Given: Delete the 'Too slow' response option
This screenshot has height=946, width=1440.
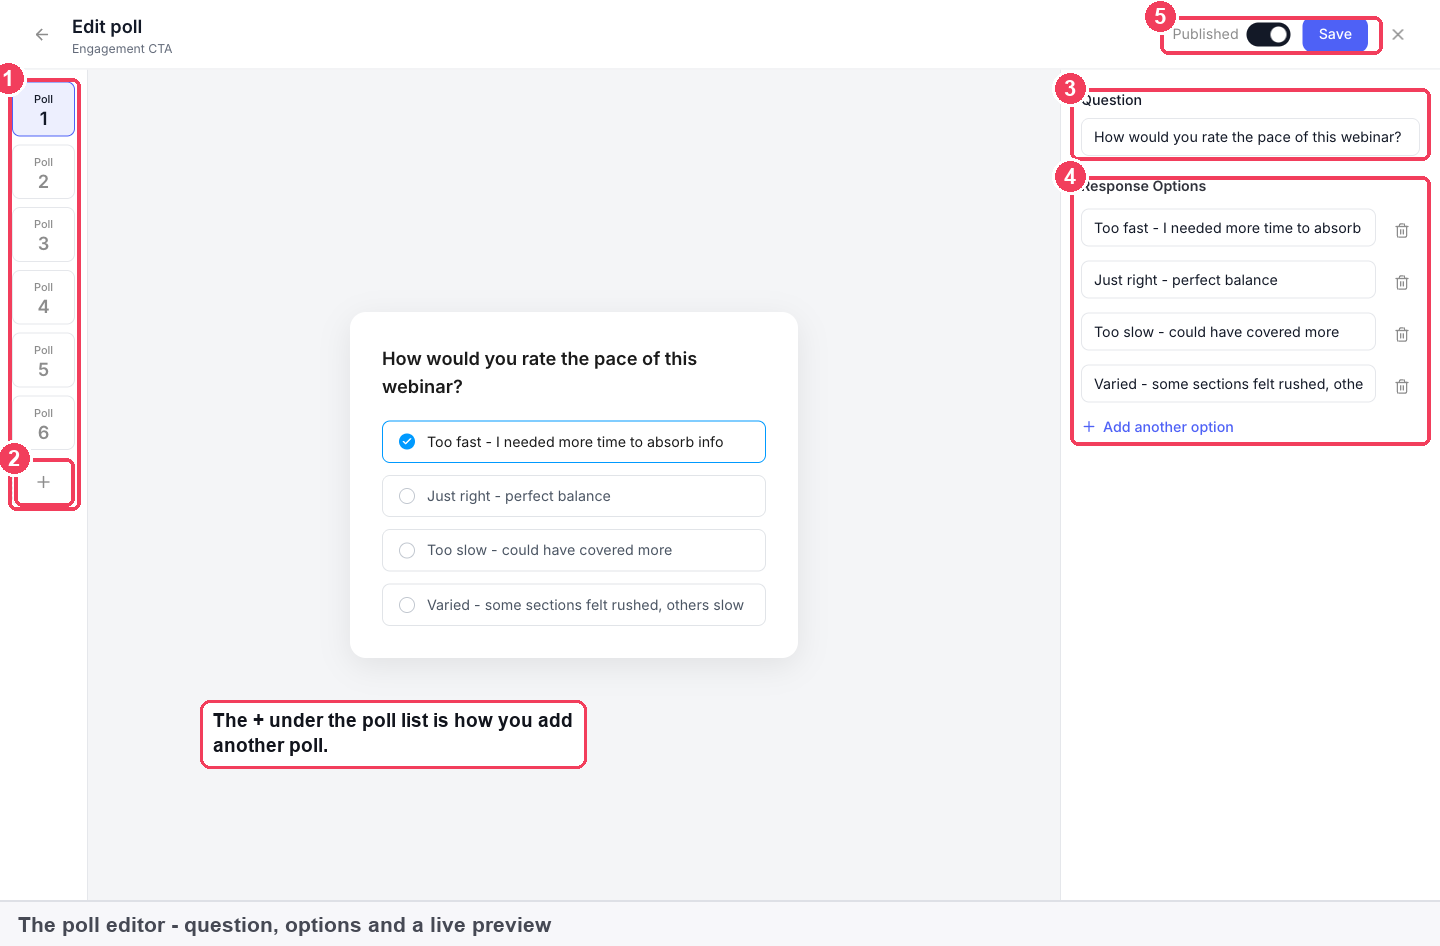Looking at the screenshot, I should click(1402, 334).
